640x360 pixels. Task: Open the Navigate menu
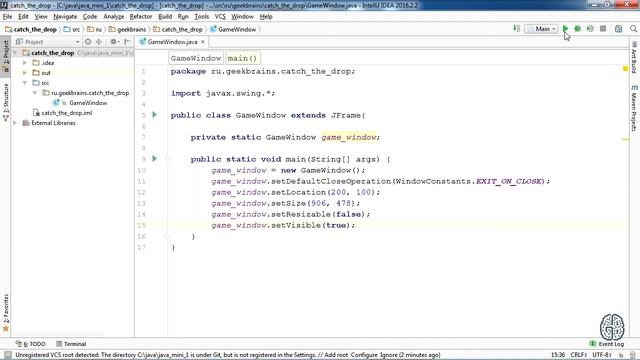point(65,17)
